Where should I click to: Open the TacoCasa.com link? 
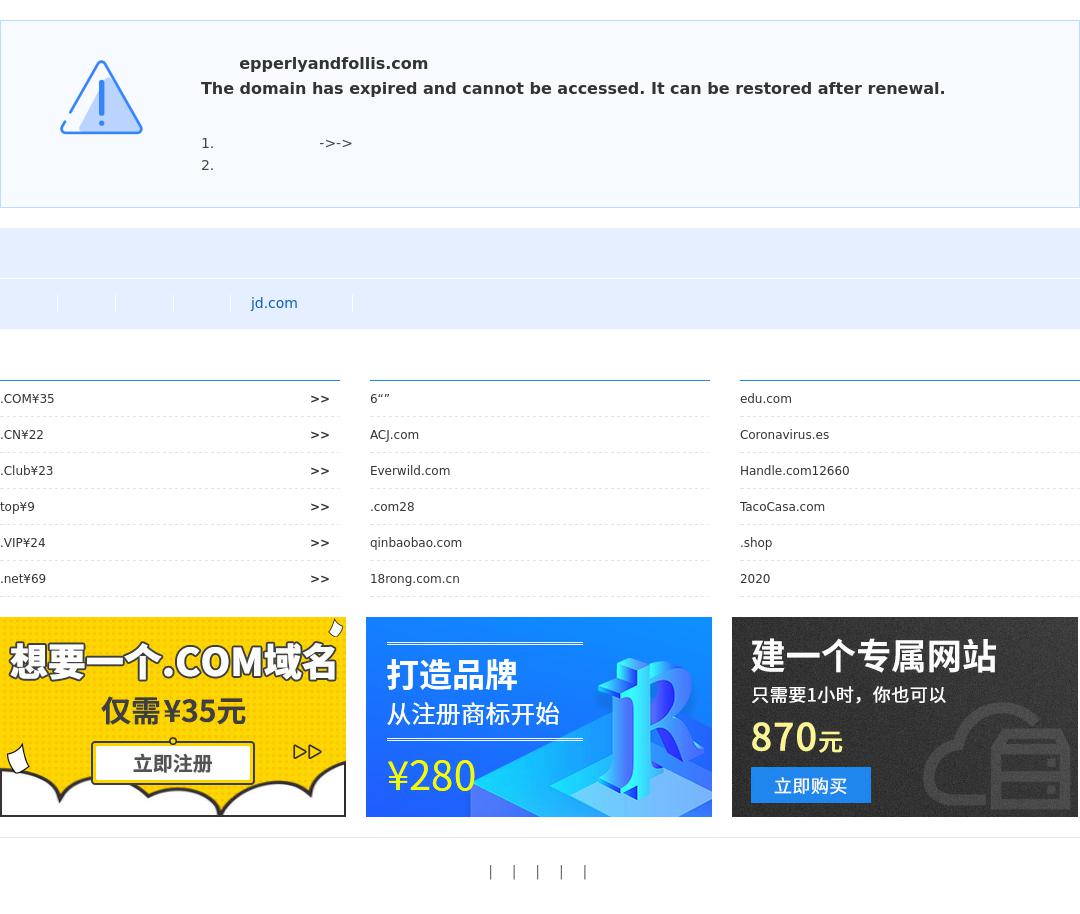click(x=782, y=507)
